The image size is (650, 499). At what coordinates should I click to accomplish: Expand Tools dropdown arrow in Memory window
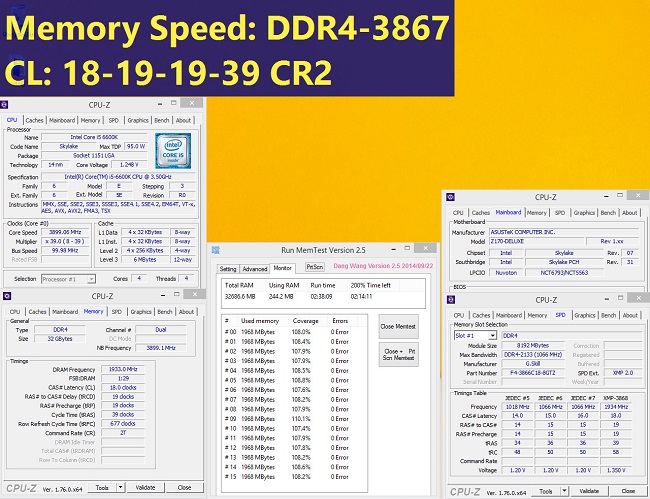click(120, 487)
